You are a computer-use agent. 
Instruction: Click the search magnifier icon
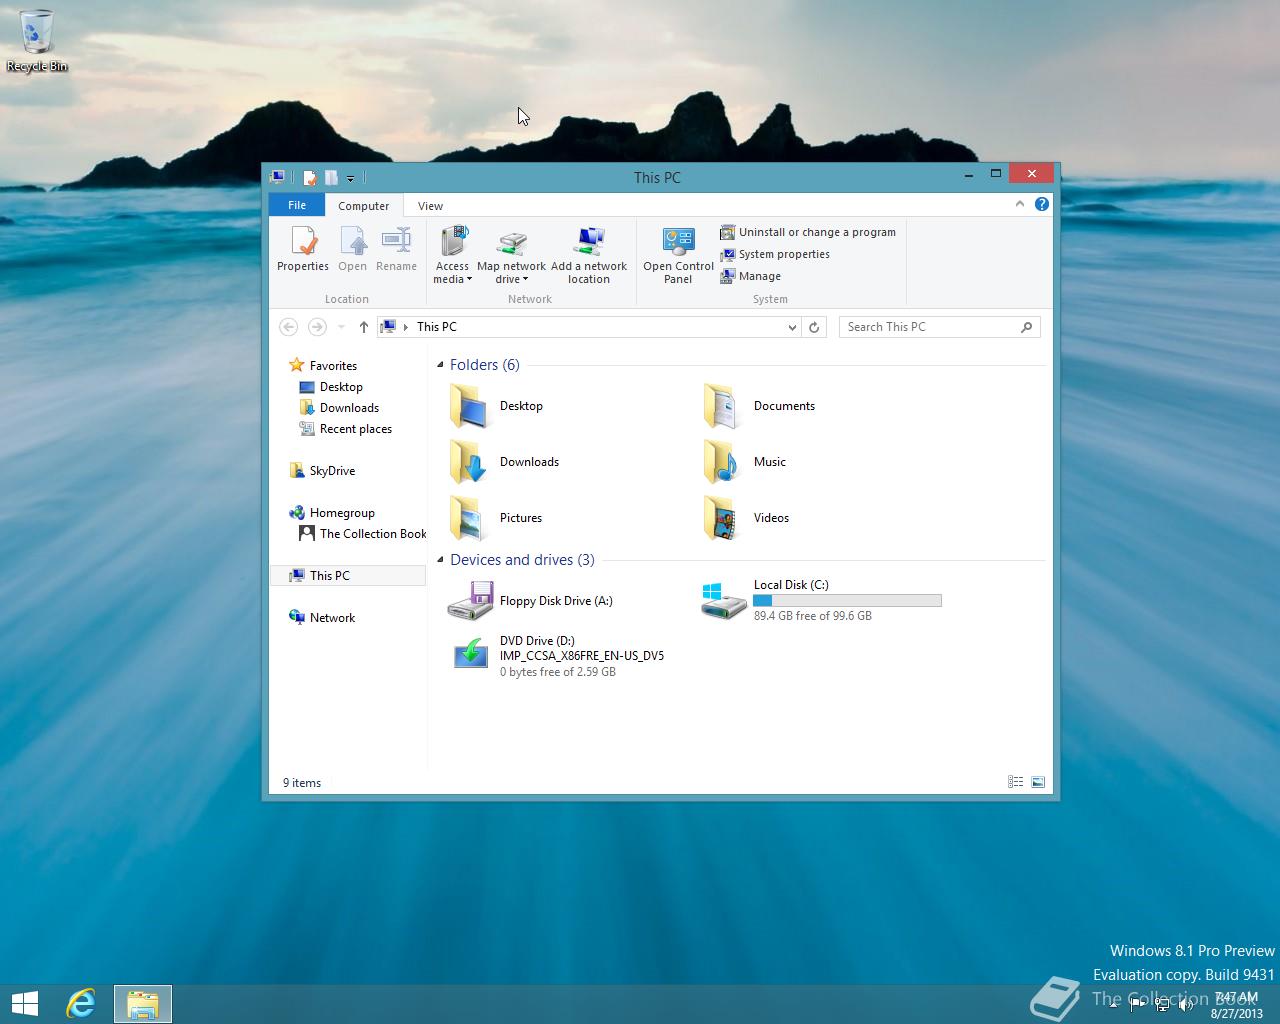pos(1027,327)
